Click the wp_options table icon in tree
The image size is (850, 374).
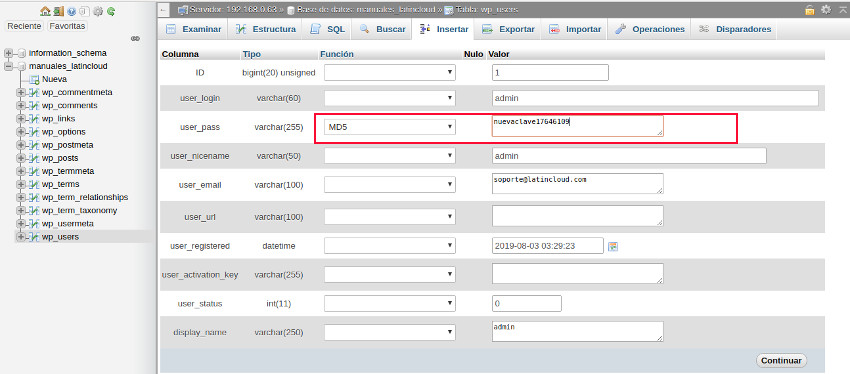pos(34,132)
